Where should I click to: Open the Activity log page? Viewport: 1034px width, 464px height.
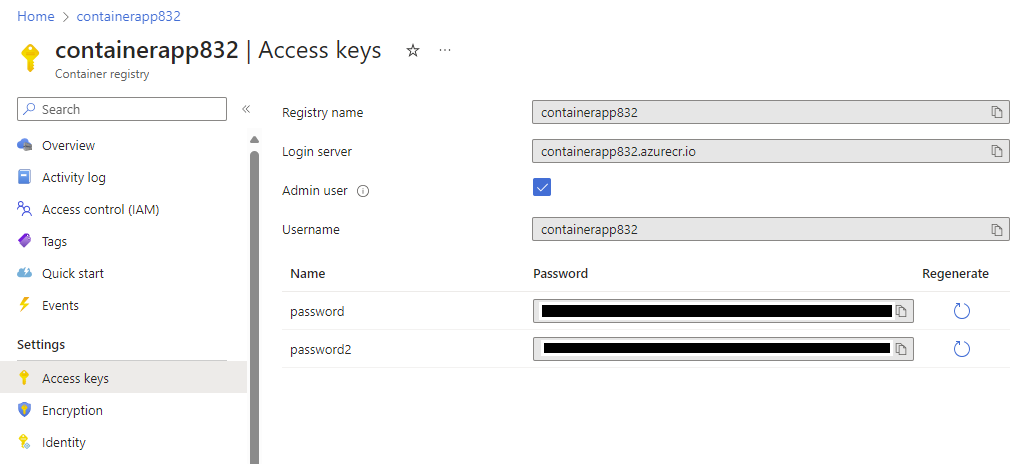click(73, 177)
